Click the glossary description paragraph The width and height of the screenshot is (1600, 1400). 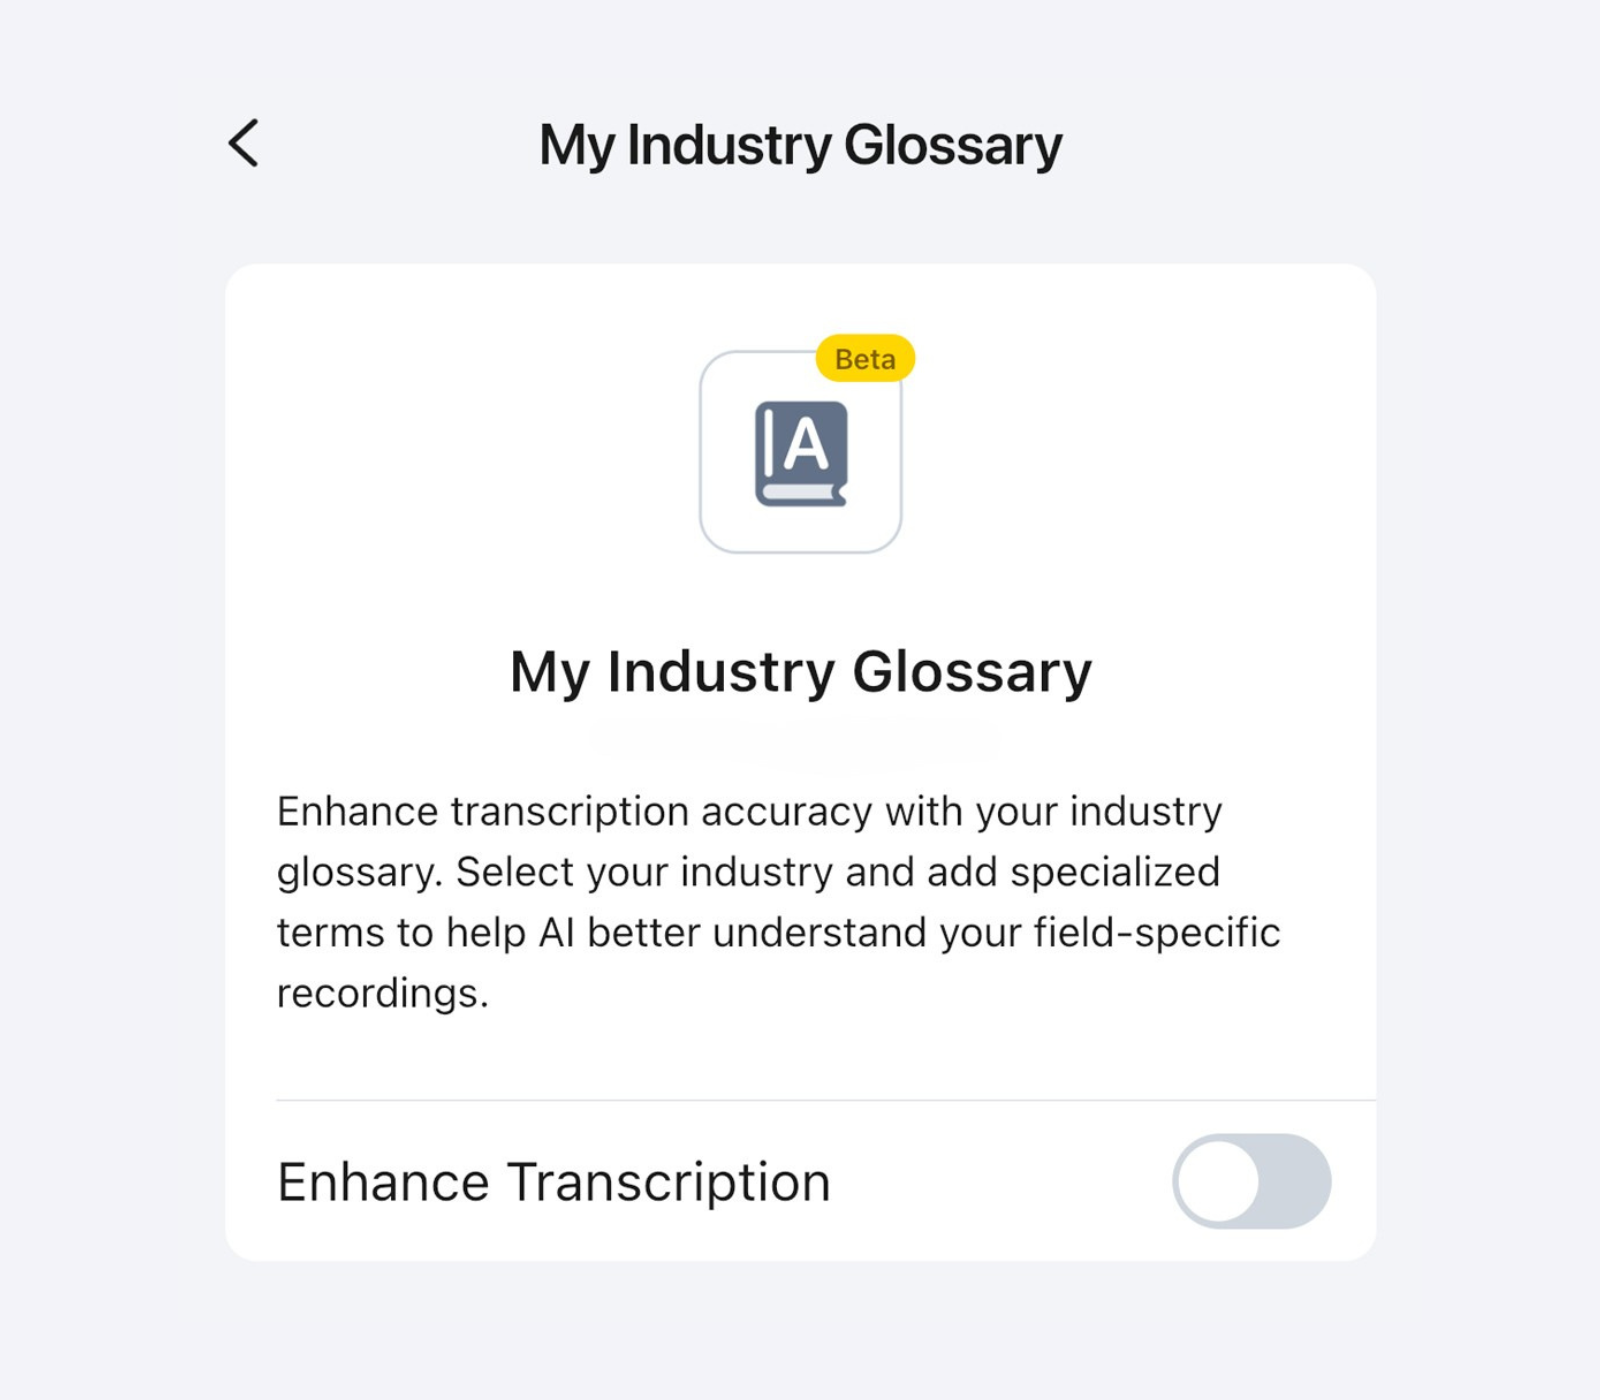(x=778, y=902)
